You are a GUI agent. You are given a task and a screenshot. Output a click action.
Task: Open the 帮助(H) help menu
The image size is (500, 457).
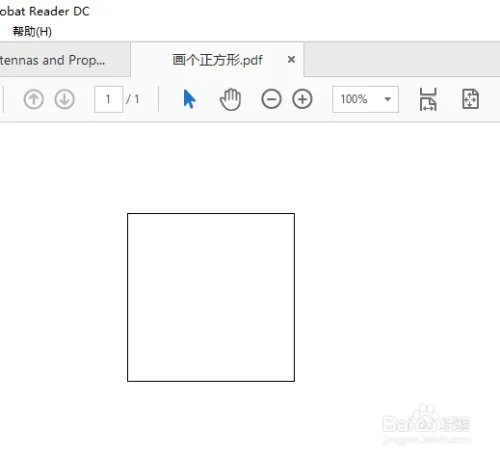[32, 32]
